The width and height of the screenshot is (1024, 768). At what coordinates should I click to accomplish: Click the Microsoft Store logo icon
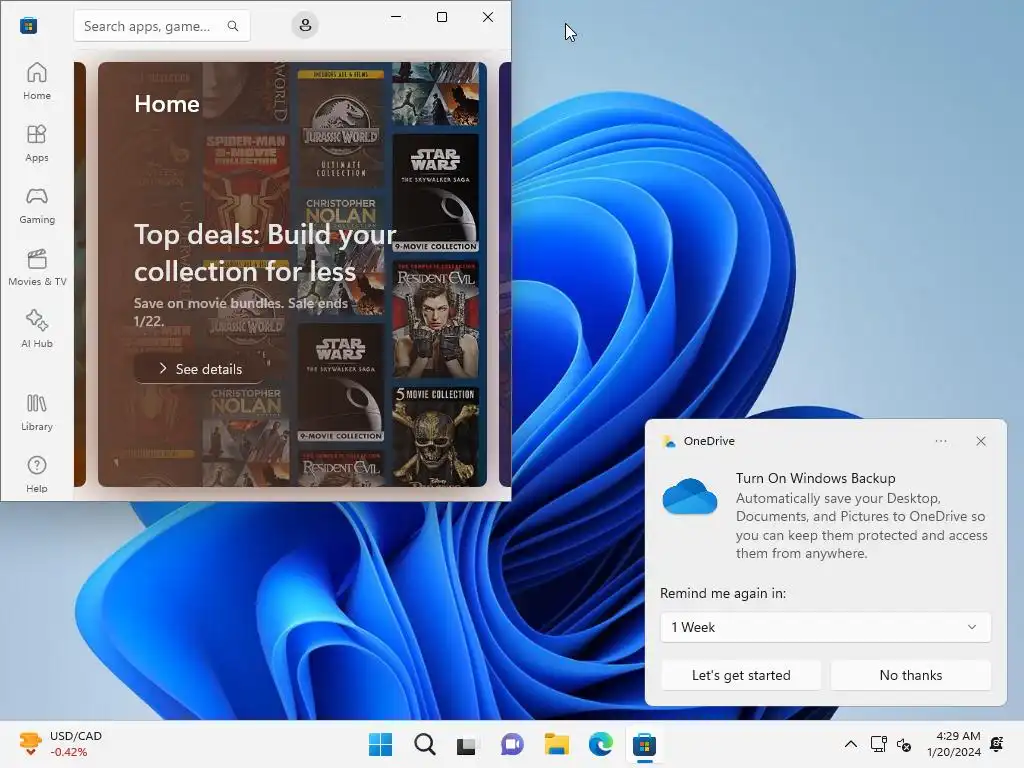[29, 26]
